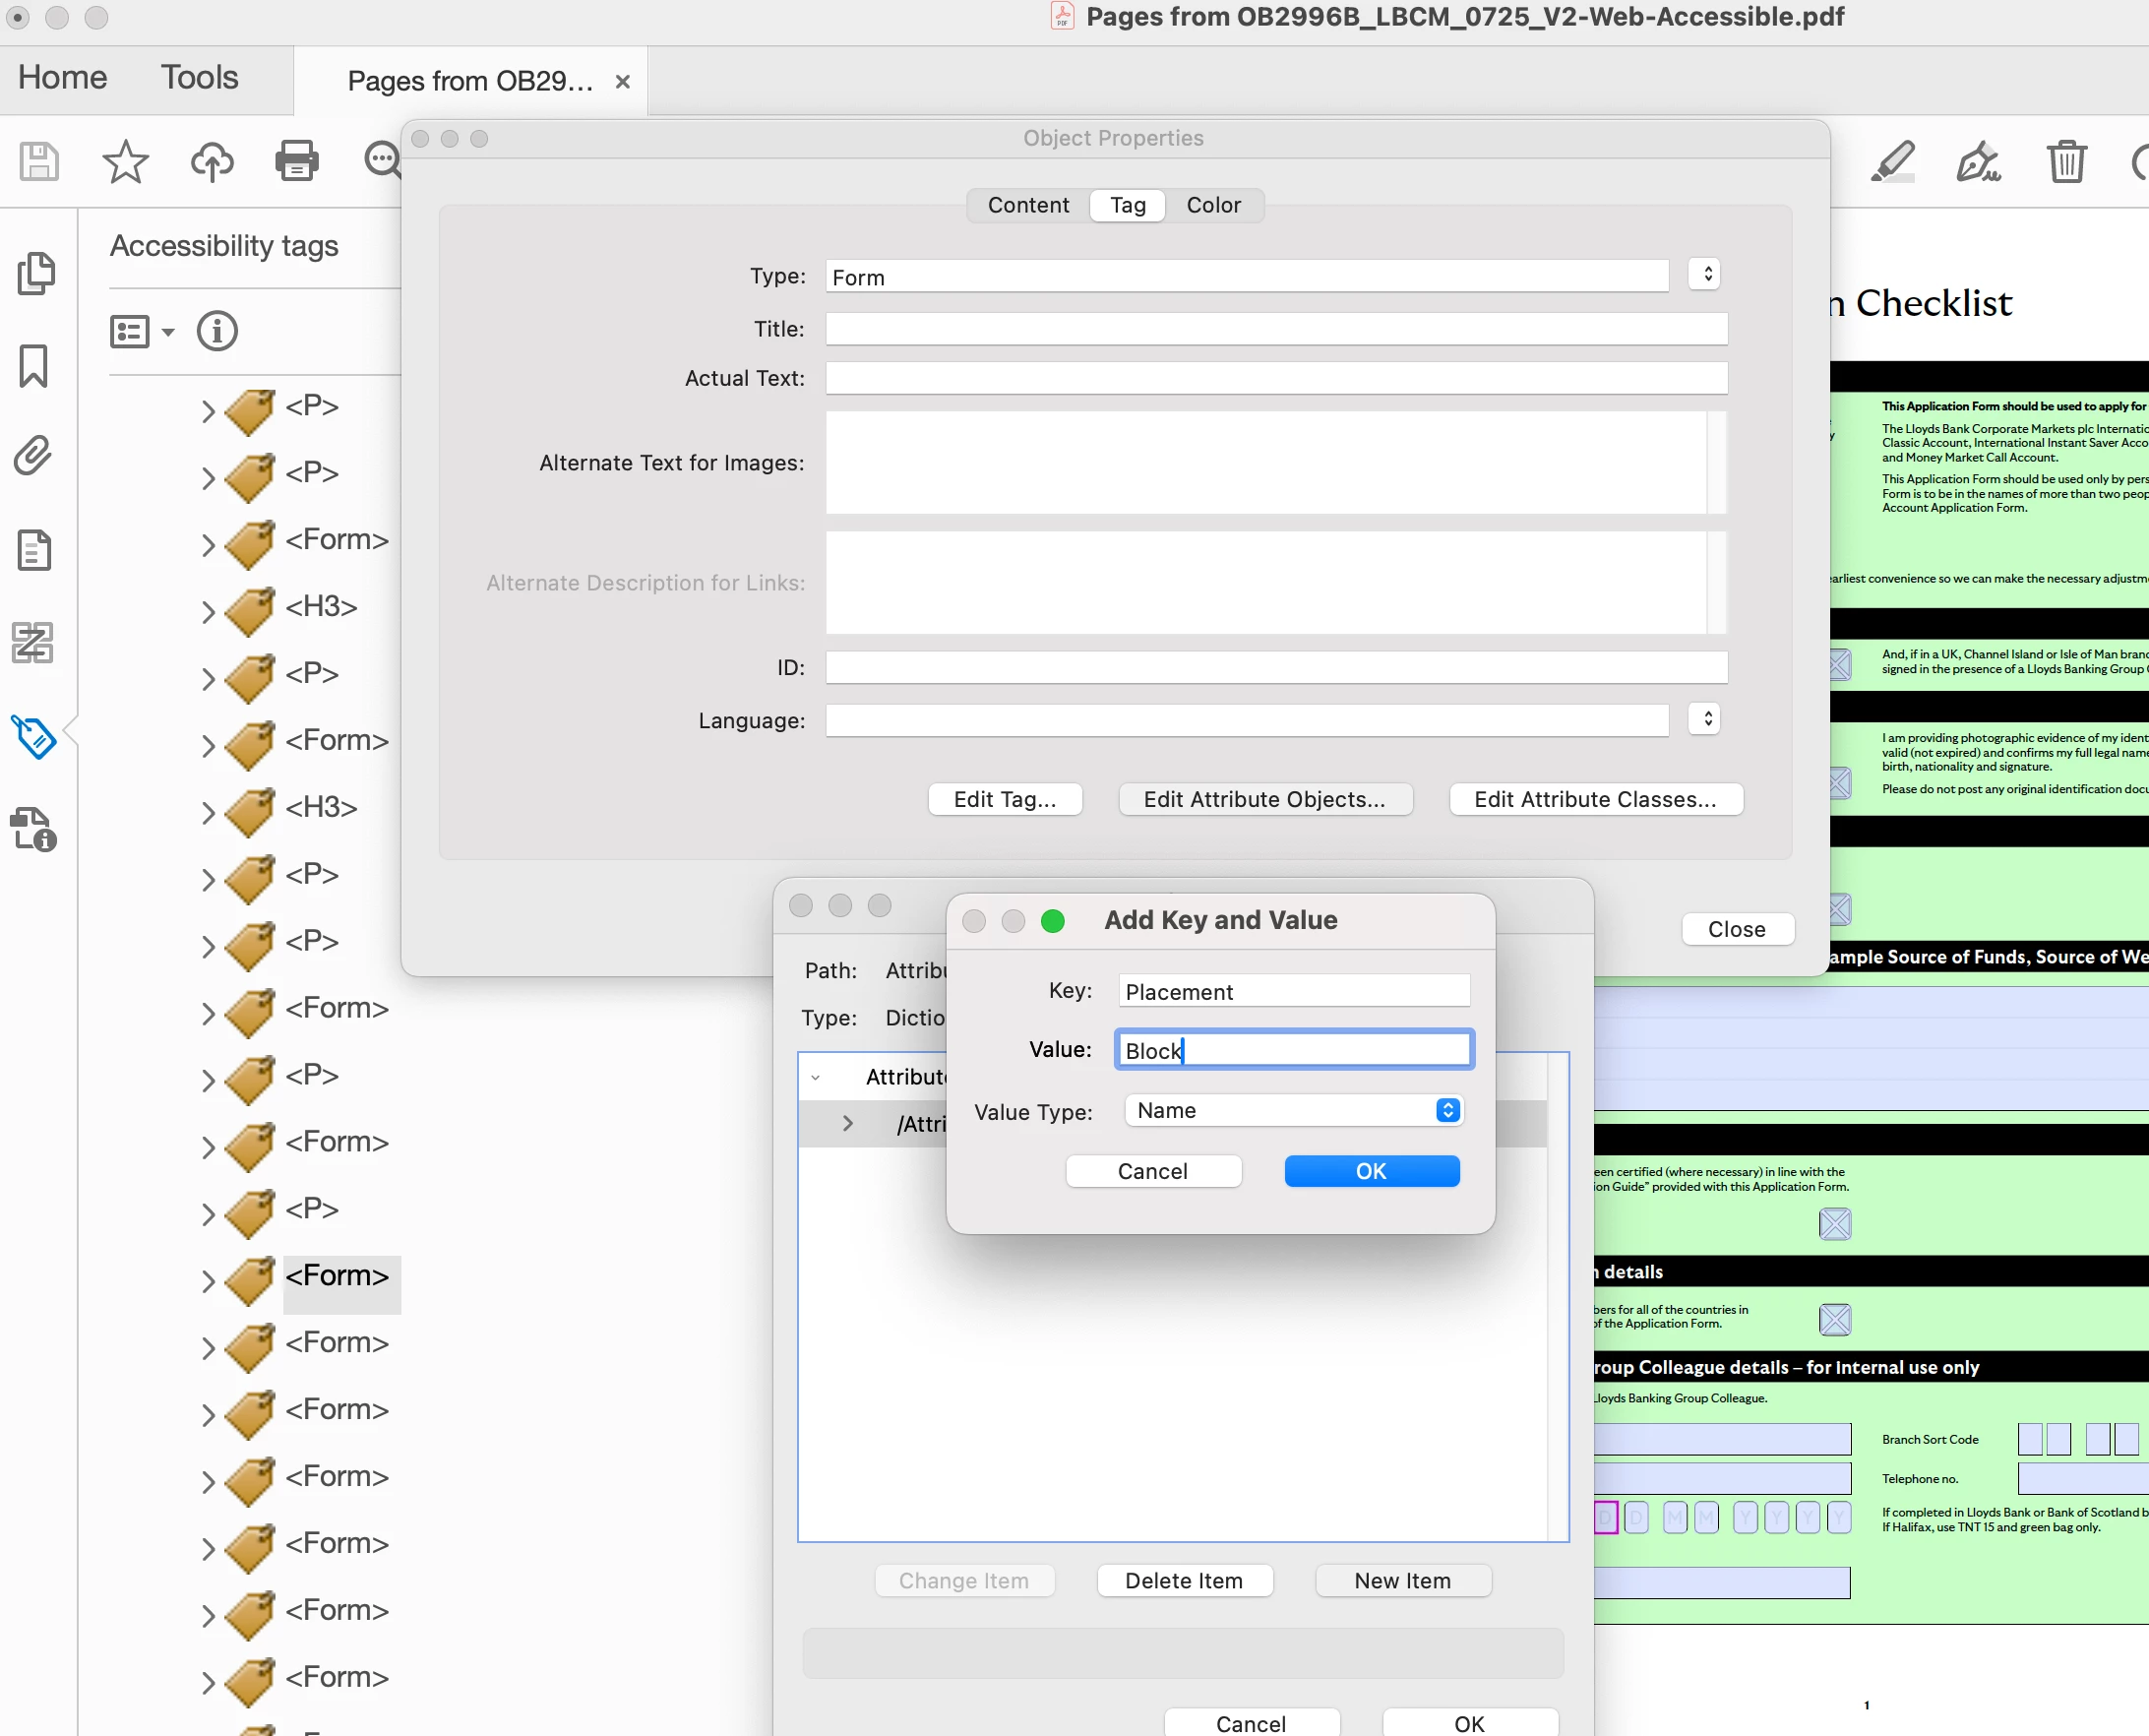This screenshot has height=1736, width=2149.
Task: Open the Type stepper dropdown
Action: coord(1704,275)
